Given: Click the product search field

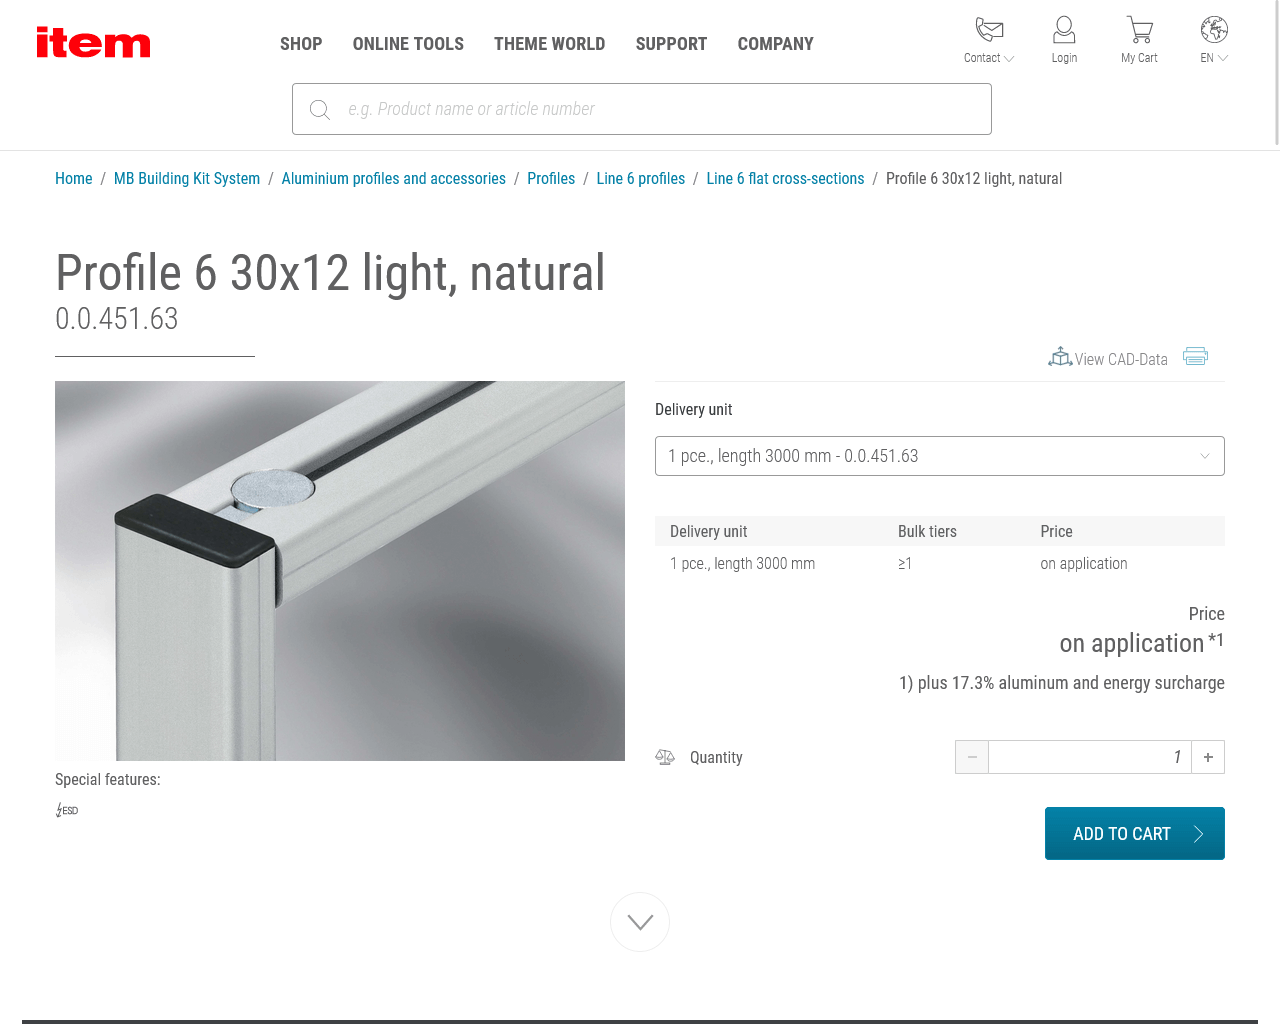Looking at the screenshot, I should click(x=642, y=109).
